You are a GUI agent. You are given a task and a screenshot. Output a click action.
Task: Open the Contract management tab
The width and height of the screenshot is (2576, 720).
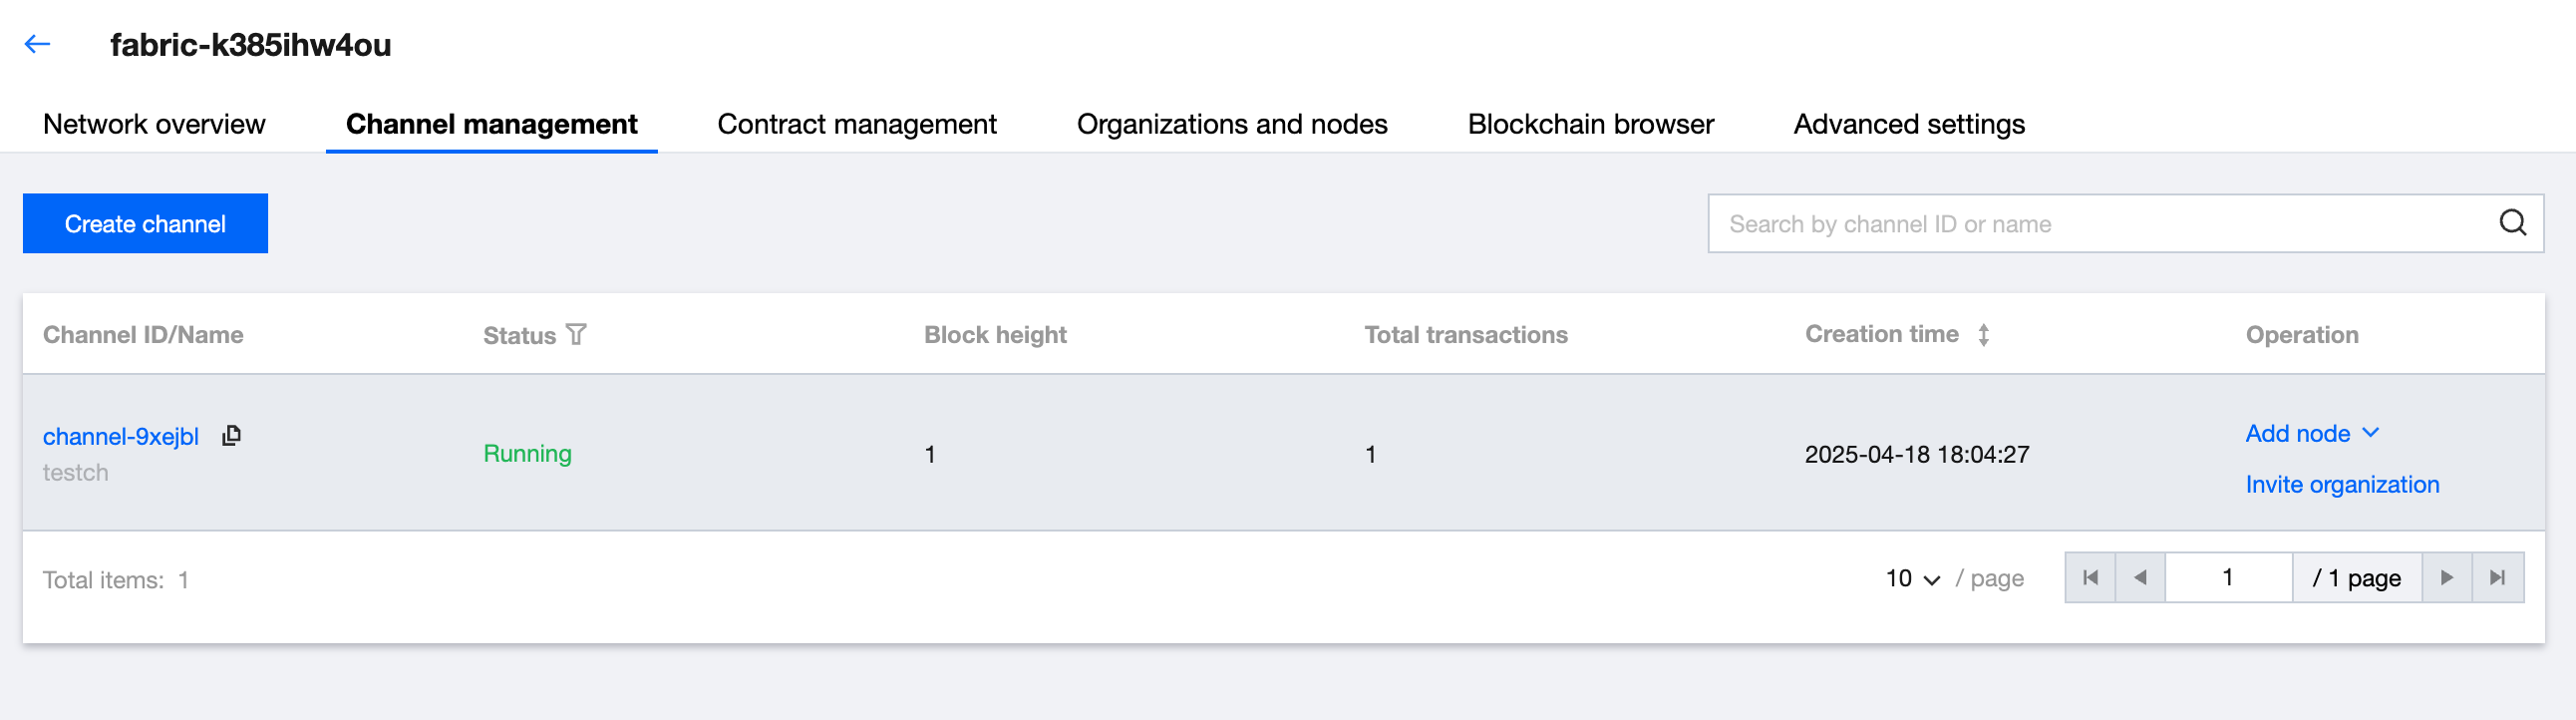(x=856, y=124)
